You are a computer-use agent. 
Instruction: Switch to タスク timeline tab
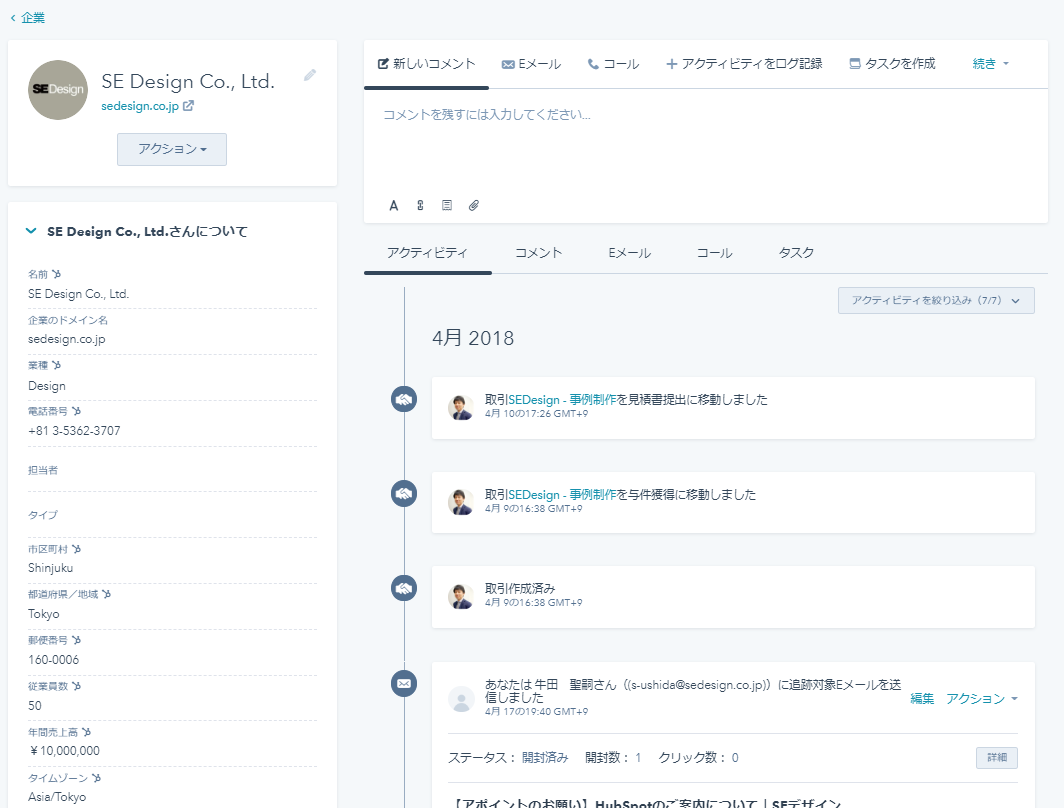click(x=796, y=253)
